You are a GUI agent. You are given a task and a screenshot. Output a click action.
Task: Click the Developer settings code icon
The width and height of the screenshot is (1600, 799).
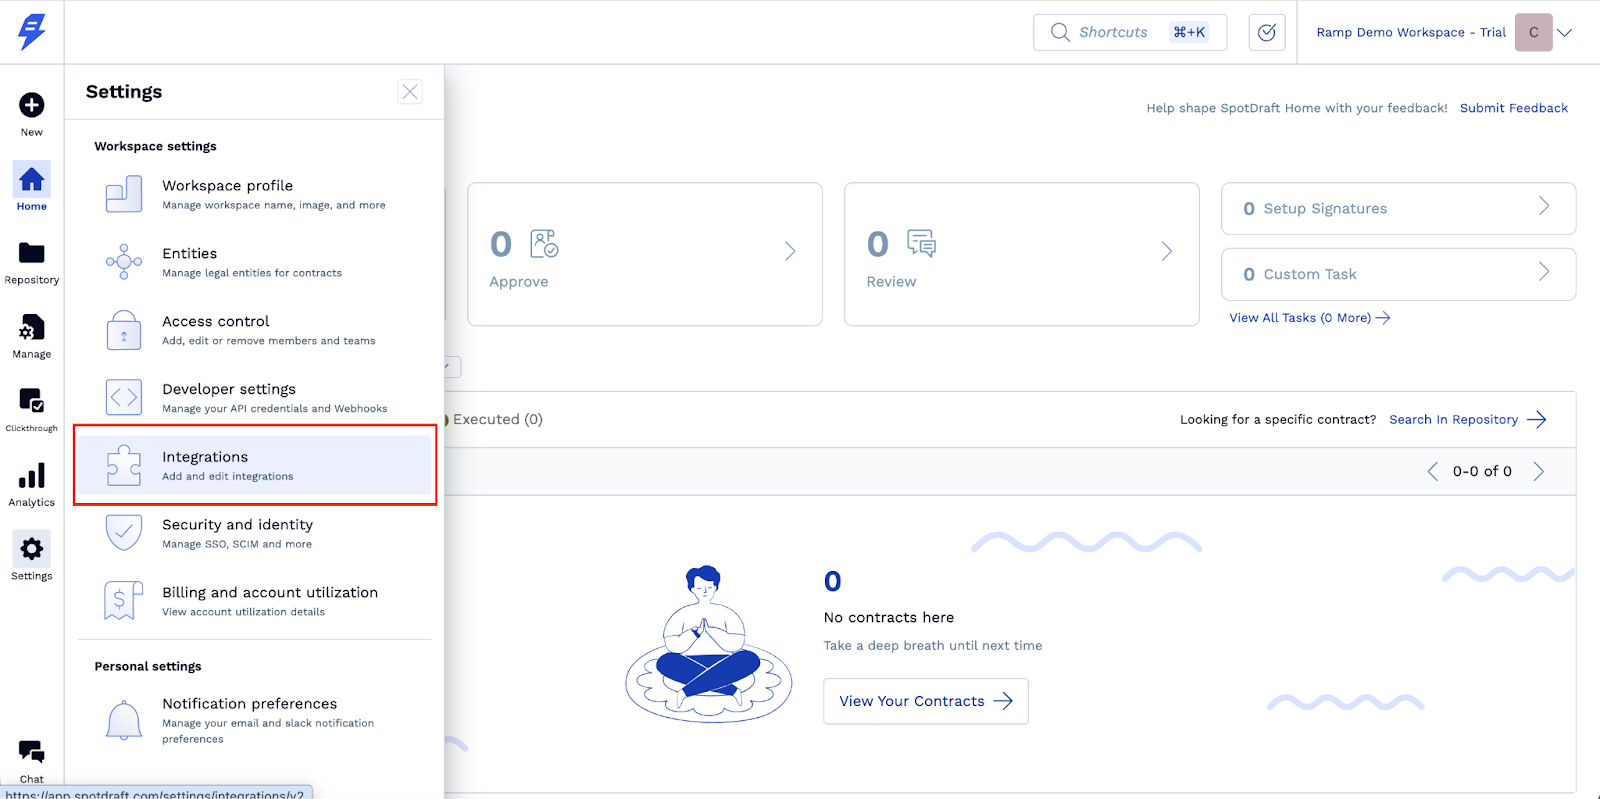click(x=124, y=398)
